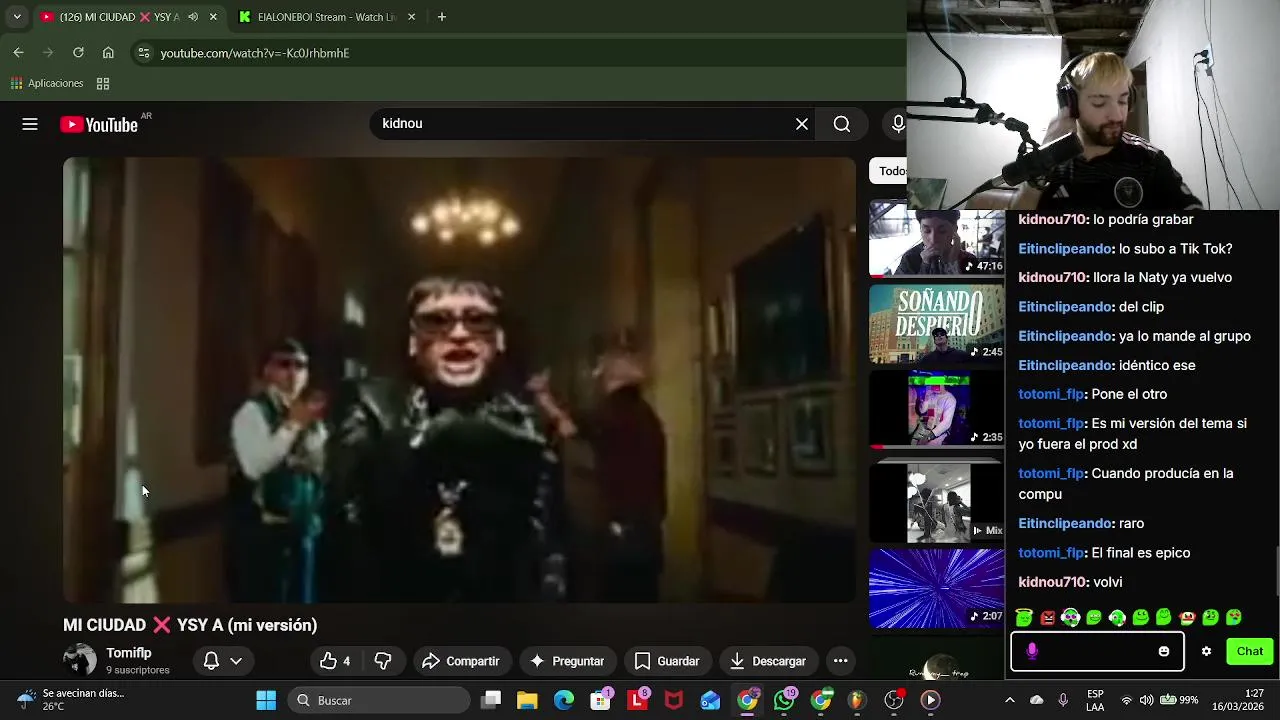Pick the angry red emote
This screenshot has width=1280, height=720.
(1047, 618)
